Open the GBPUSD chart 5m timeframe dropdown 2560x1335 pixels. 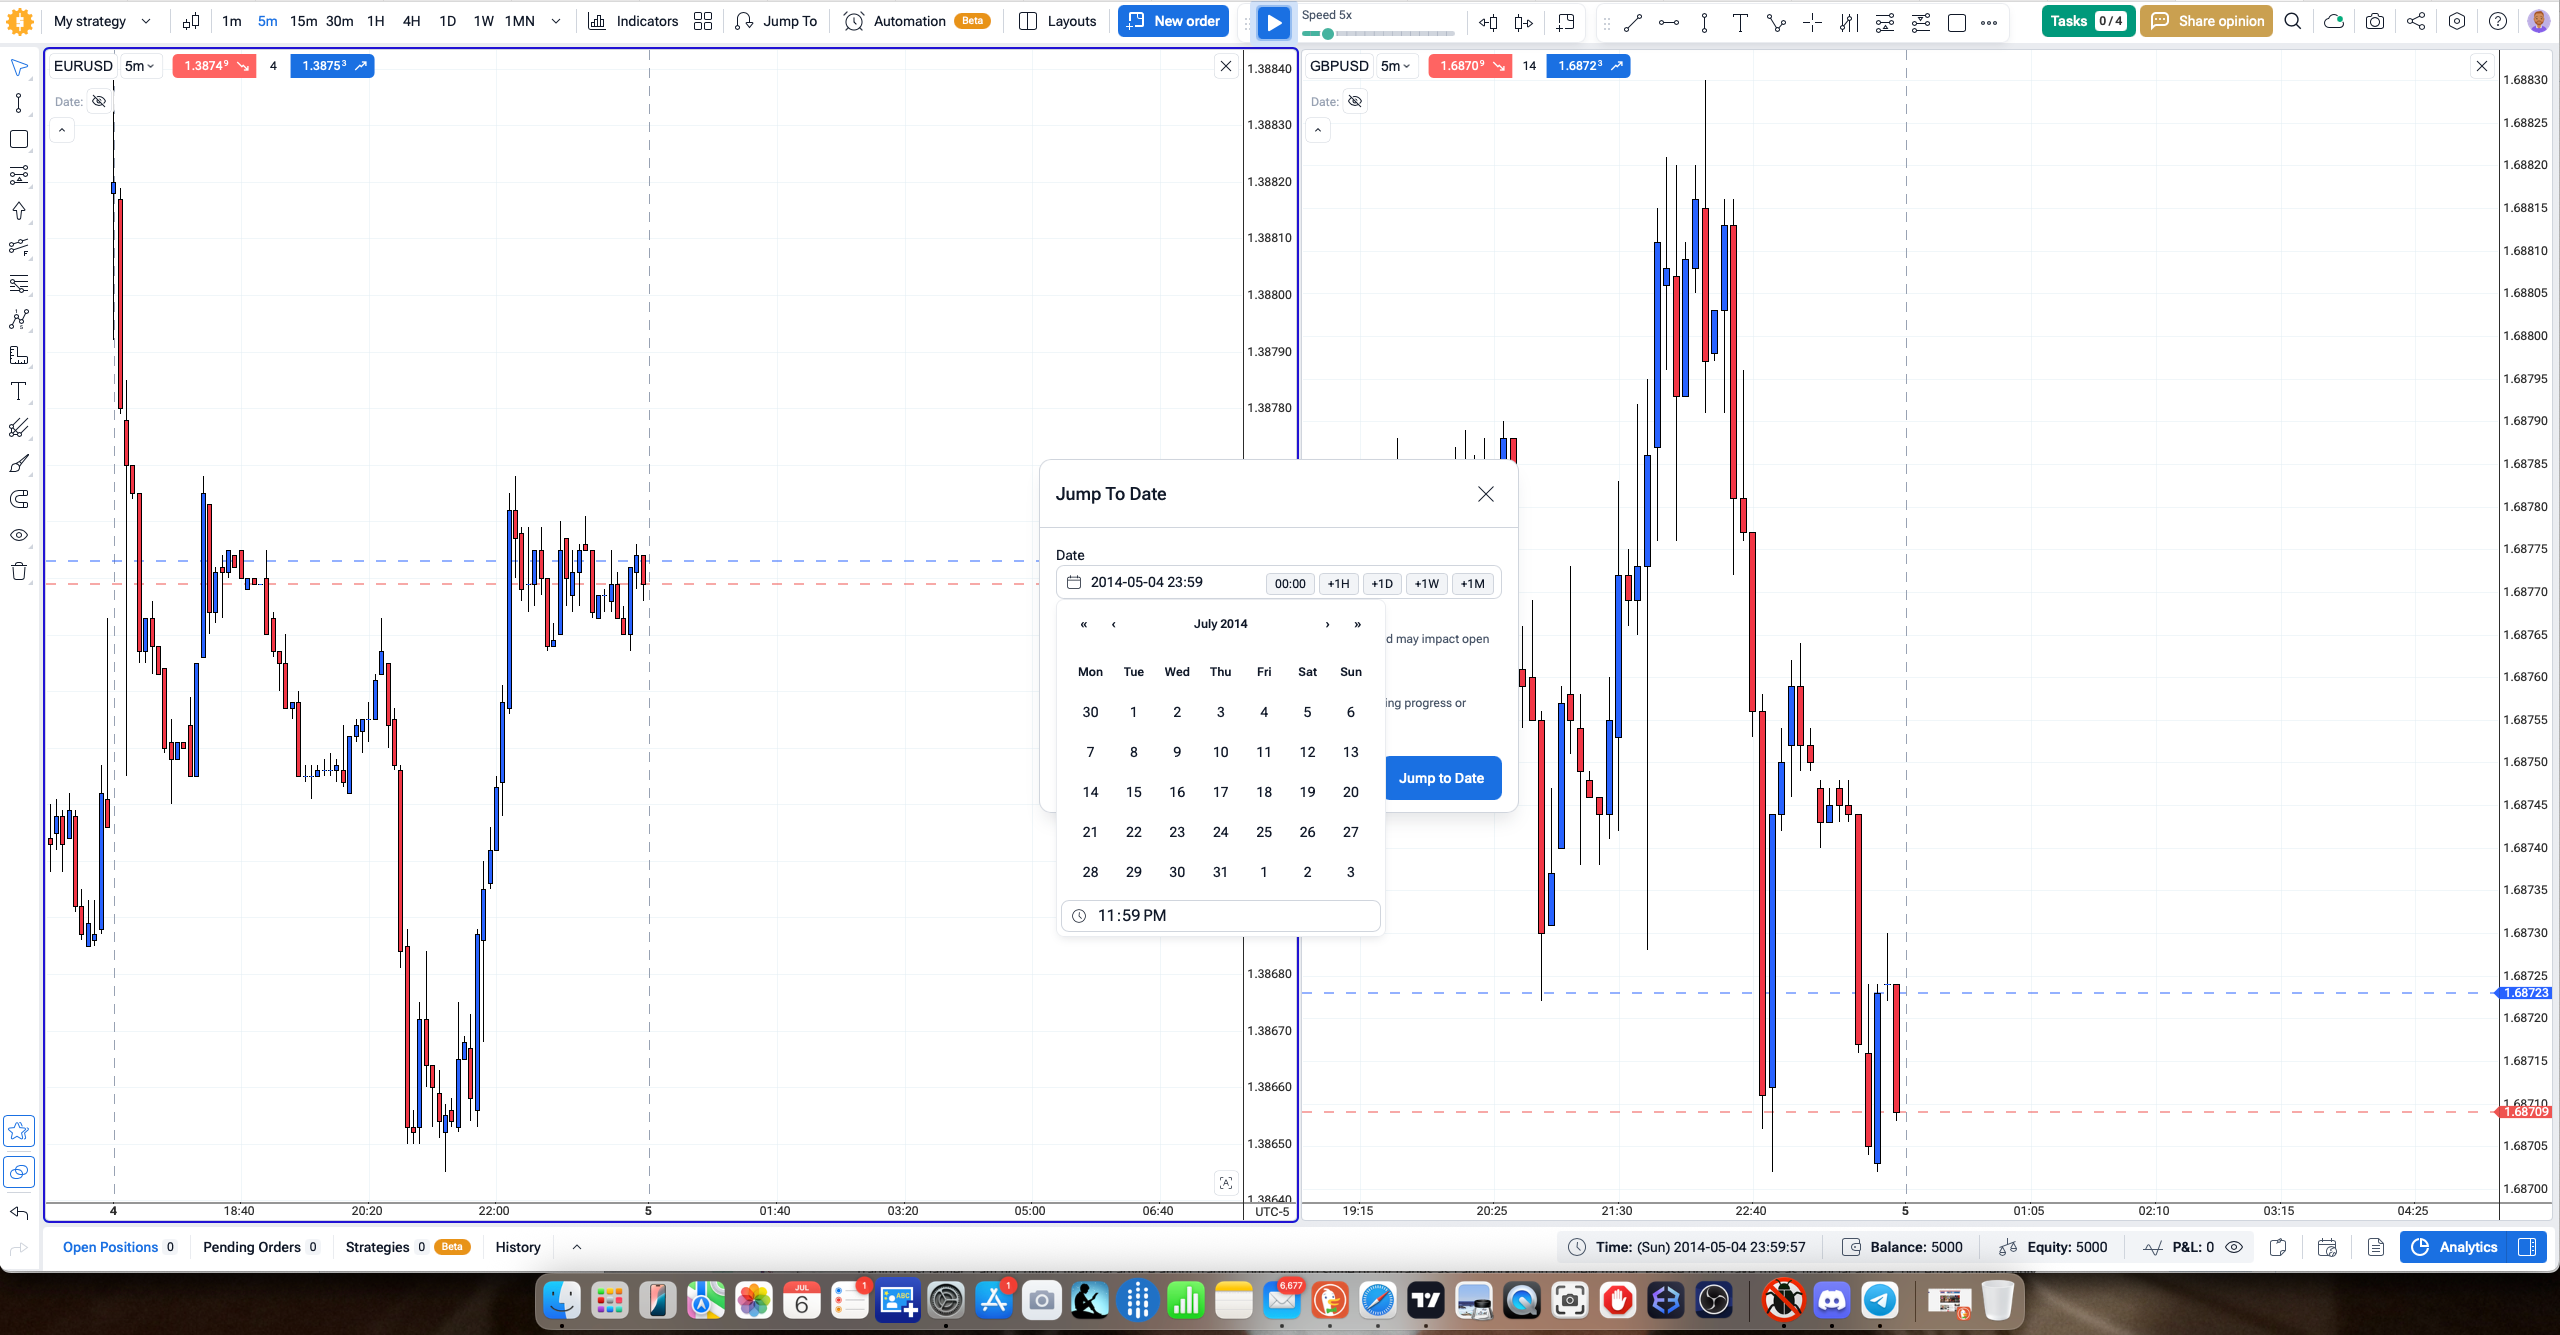1395,66
